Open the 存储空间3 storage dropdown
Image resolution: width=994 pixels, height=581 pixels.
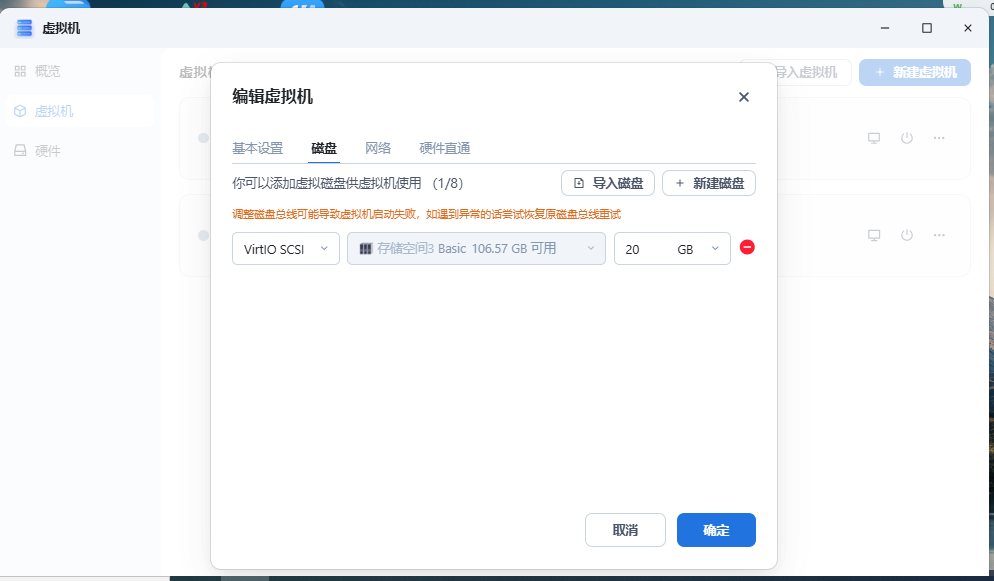coord(476,249)
